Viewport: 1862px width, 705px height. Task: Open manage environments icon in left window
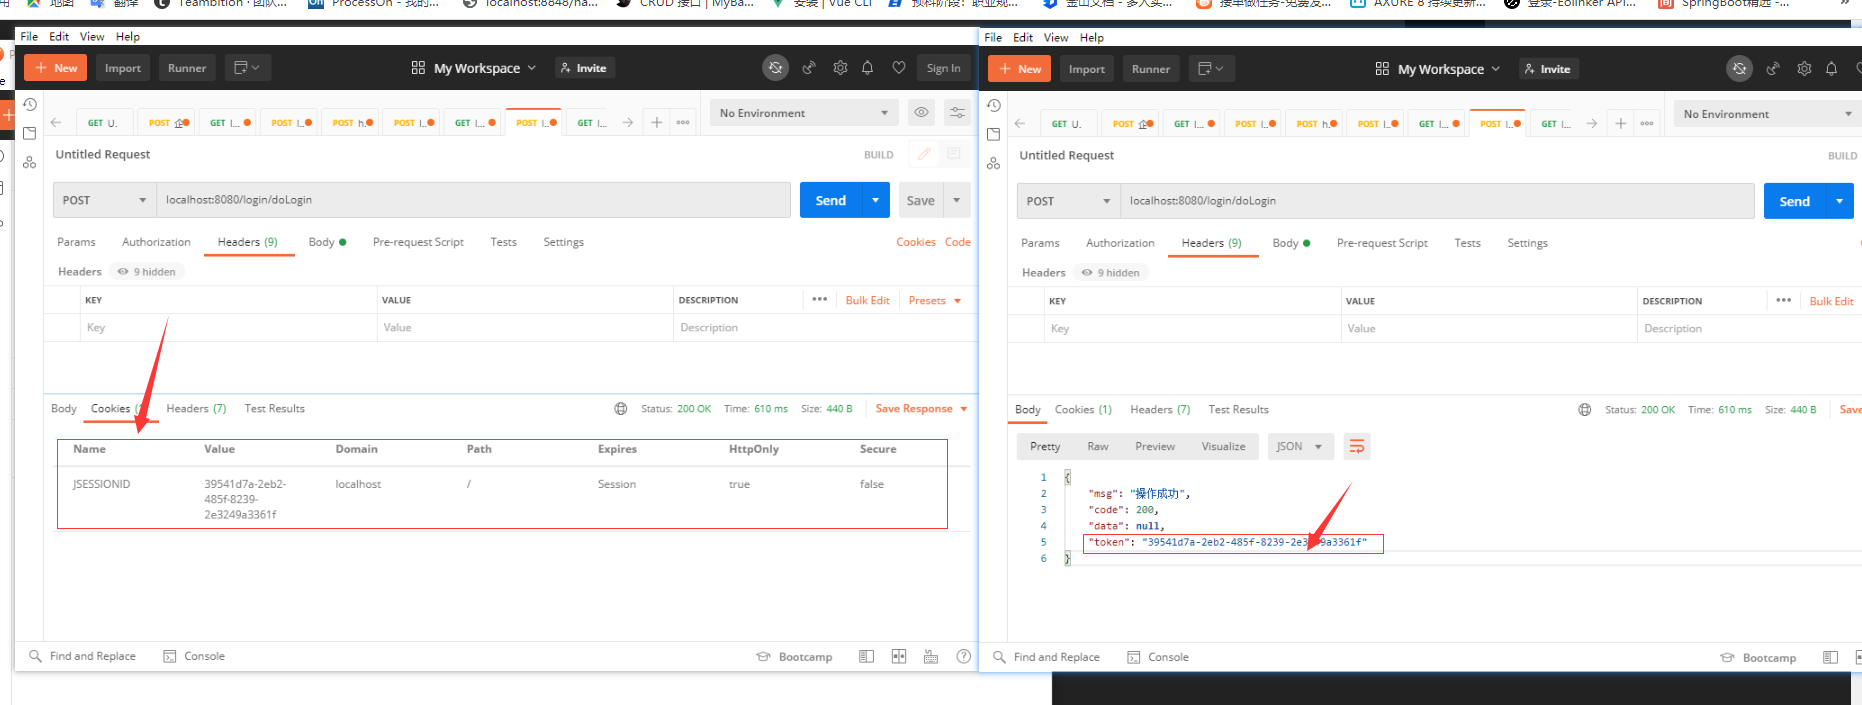957,113
